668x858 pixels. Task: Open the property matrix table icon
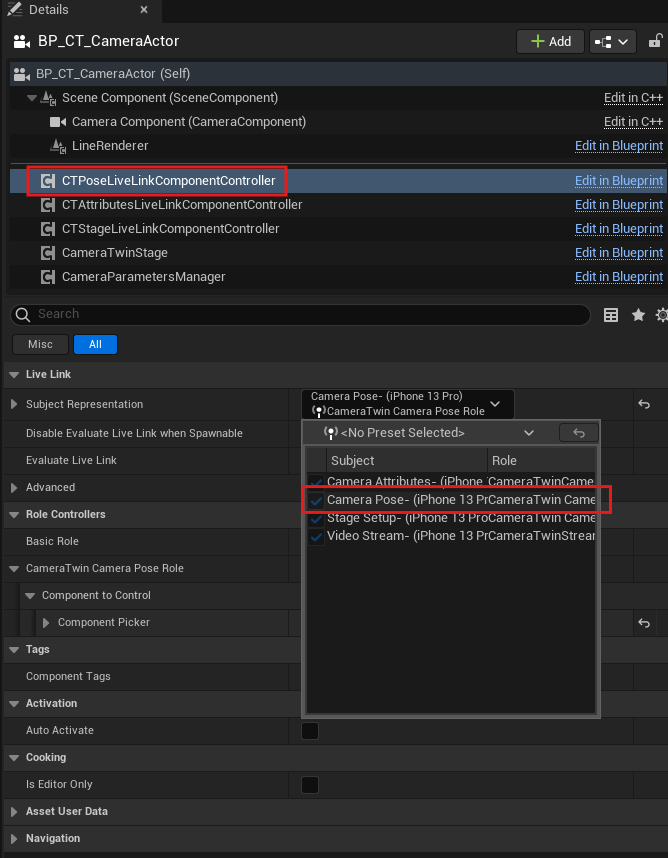(611, 315)
